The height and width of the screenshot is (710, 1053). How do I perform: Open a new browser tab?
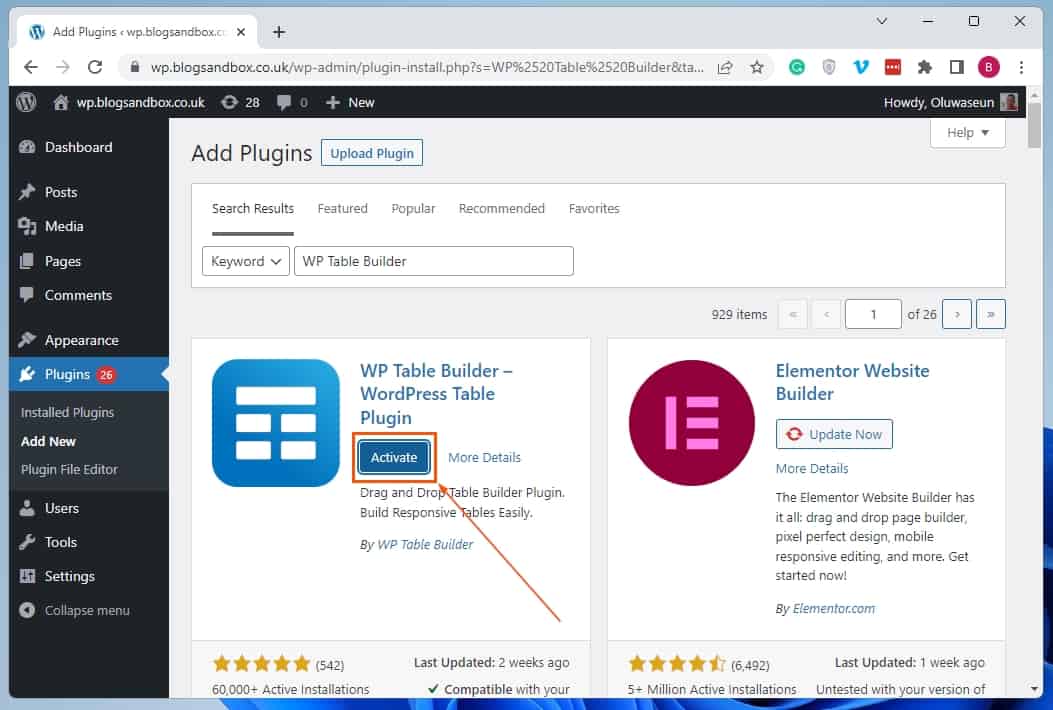[x=279, y=32]
